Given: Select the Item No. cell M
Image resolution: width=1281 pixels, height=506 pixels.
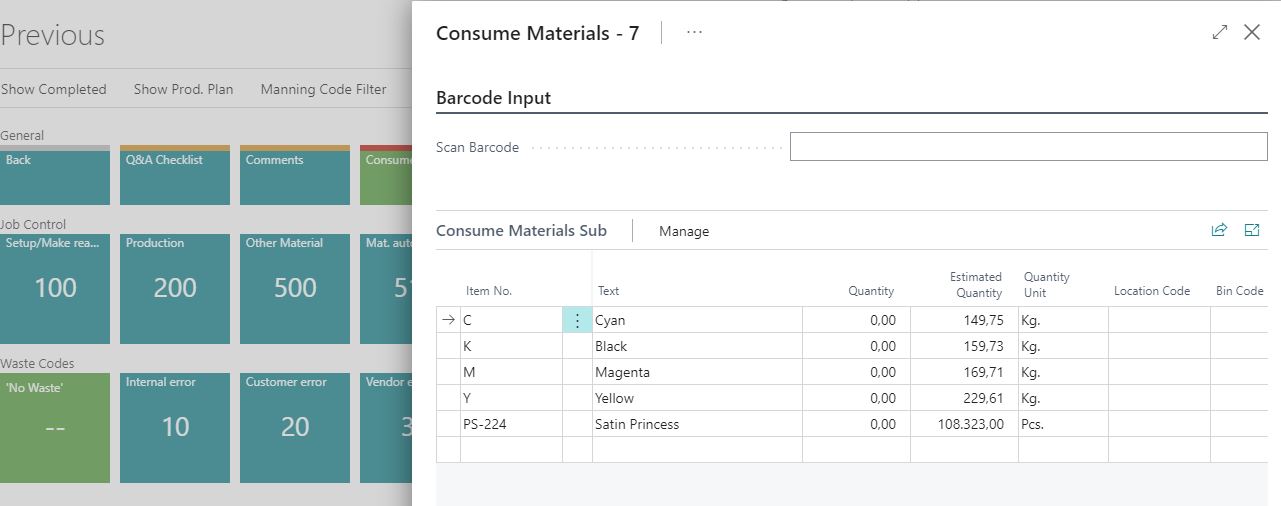Looking at the screenshot, I should pyautogui.click(x=511, y=372).
